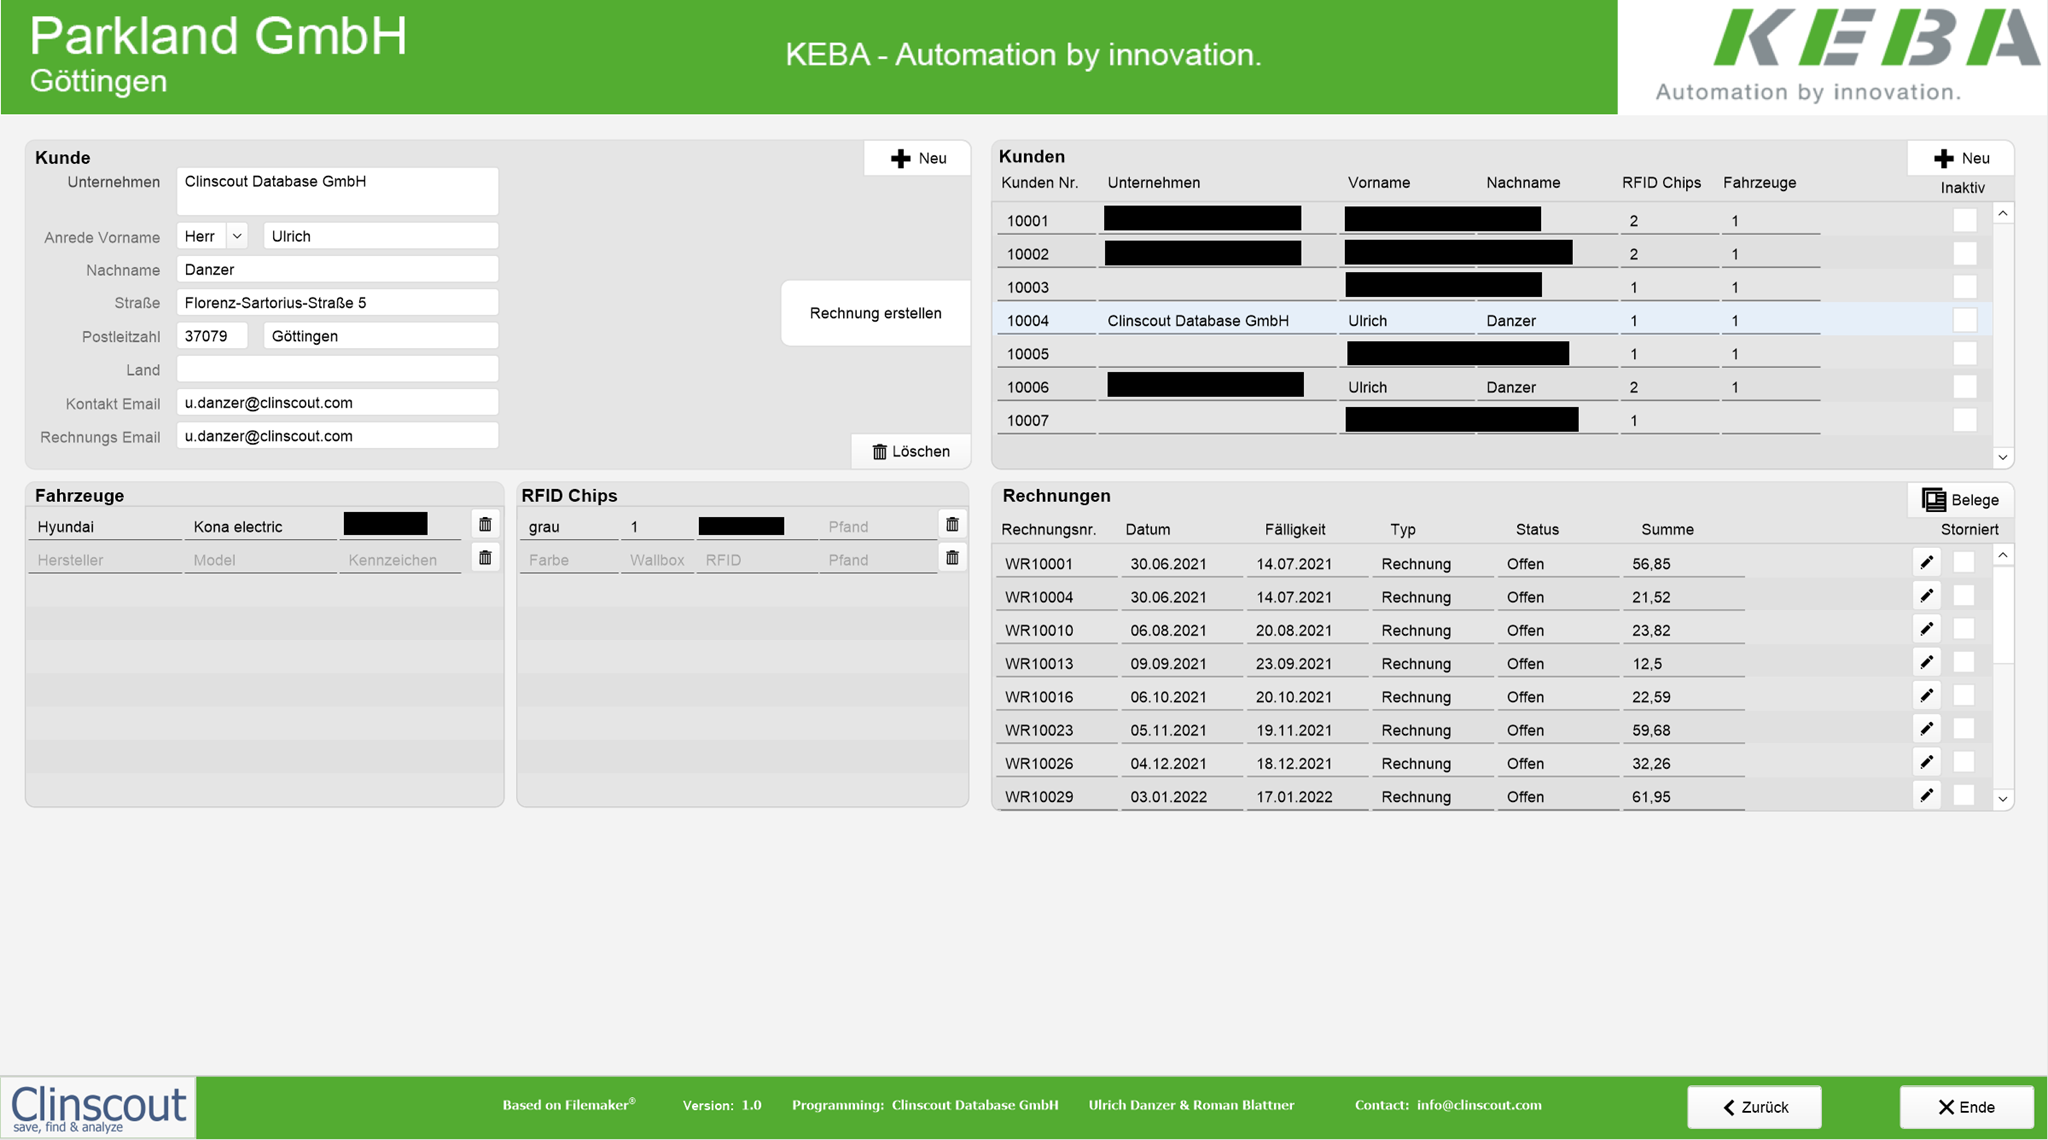
Task: Click trash icon on empty Hersteller vehicle row
Action: (x=485, y=558)
